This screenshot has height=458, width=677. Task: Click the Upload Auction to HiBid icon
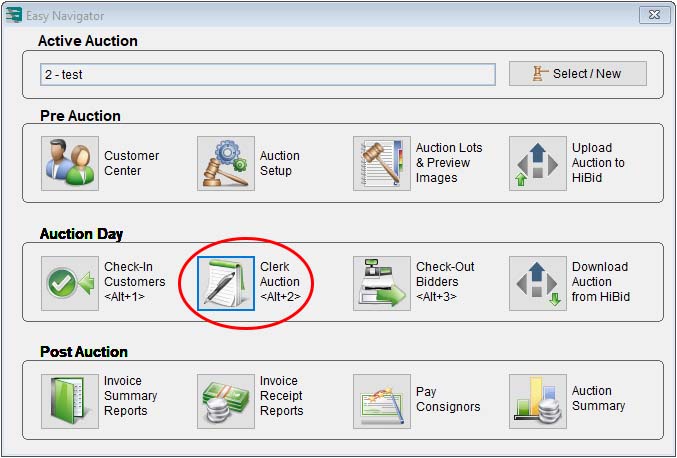point(538,164)
